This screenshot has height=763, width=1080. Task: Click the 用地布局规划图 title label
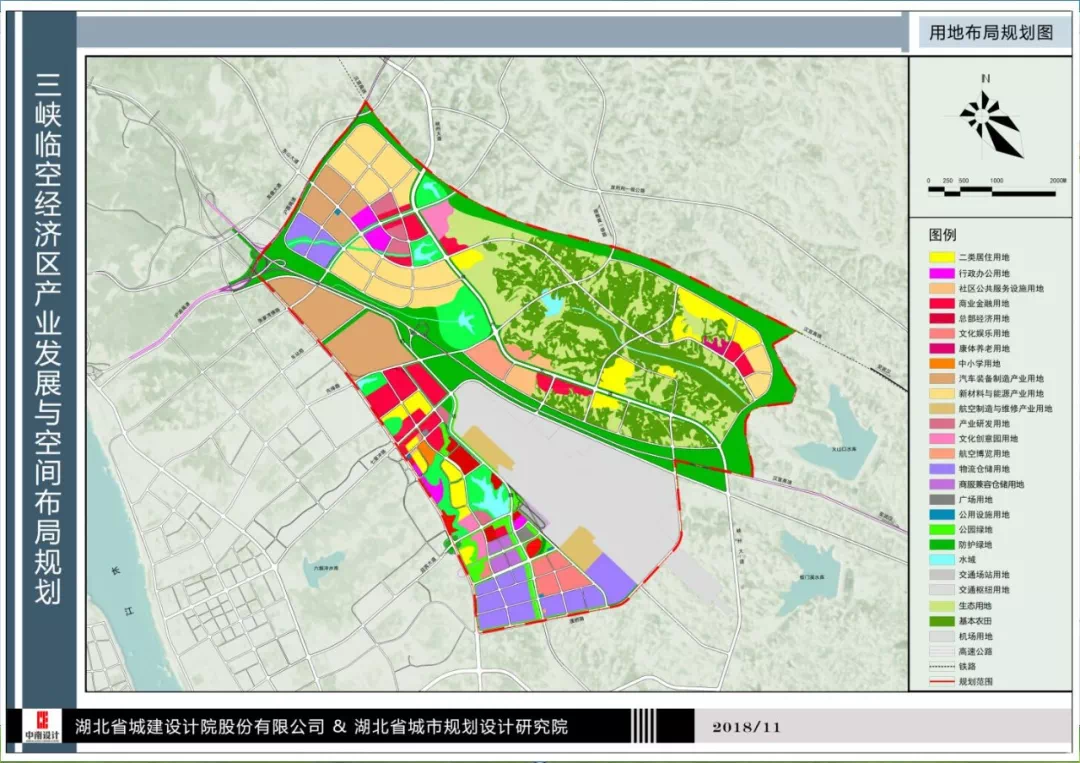991,32
